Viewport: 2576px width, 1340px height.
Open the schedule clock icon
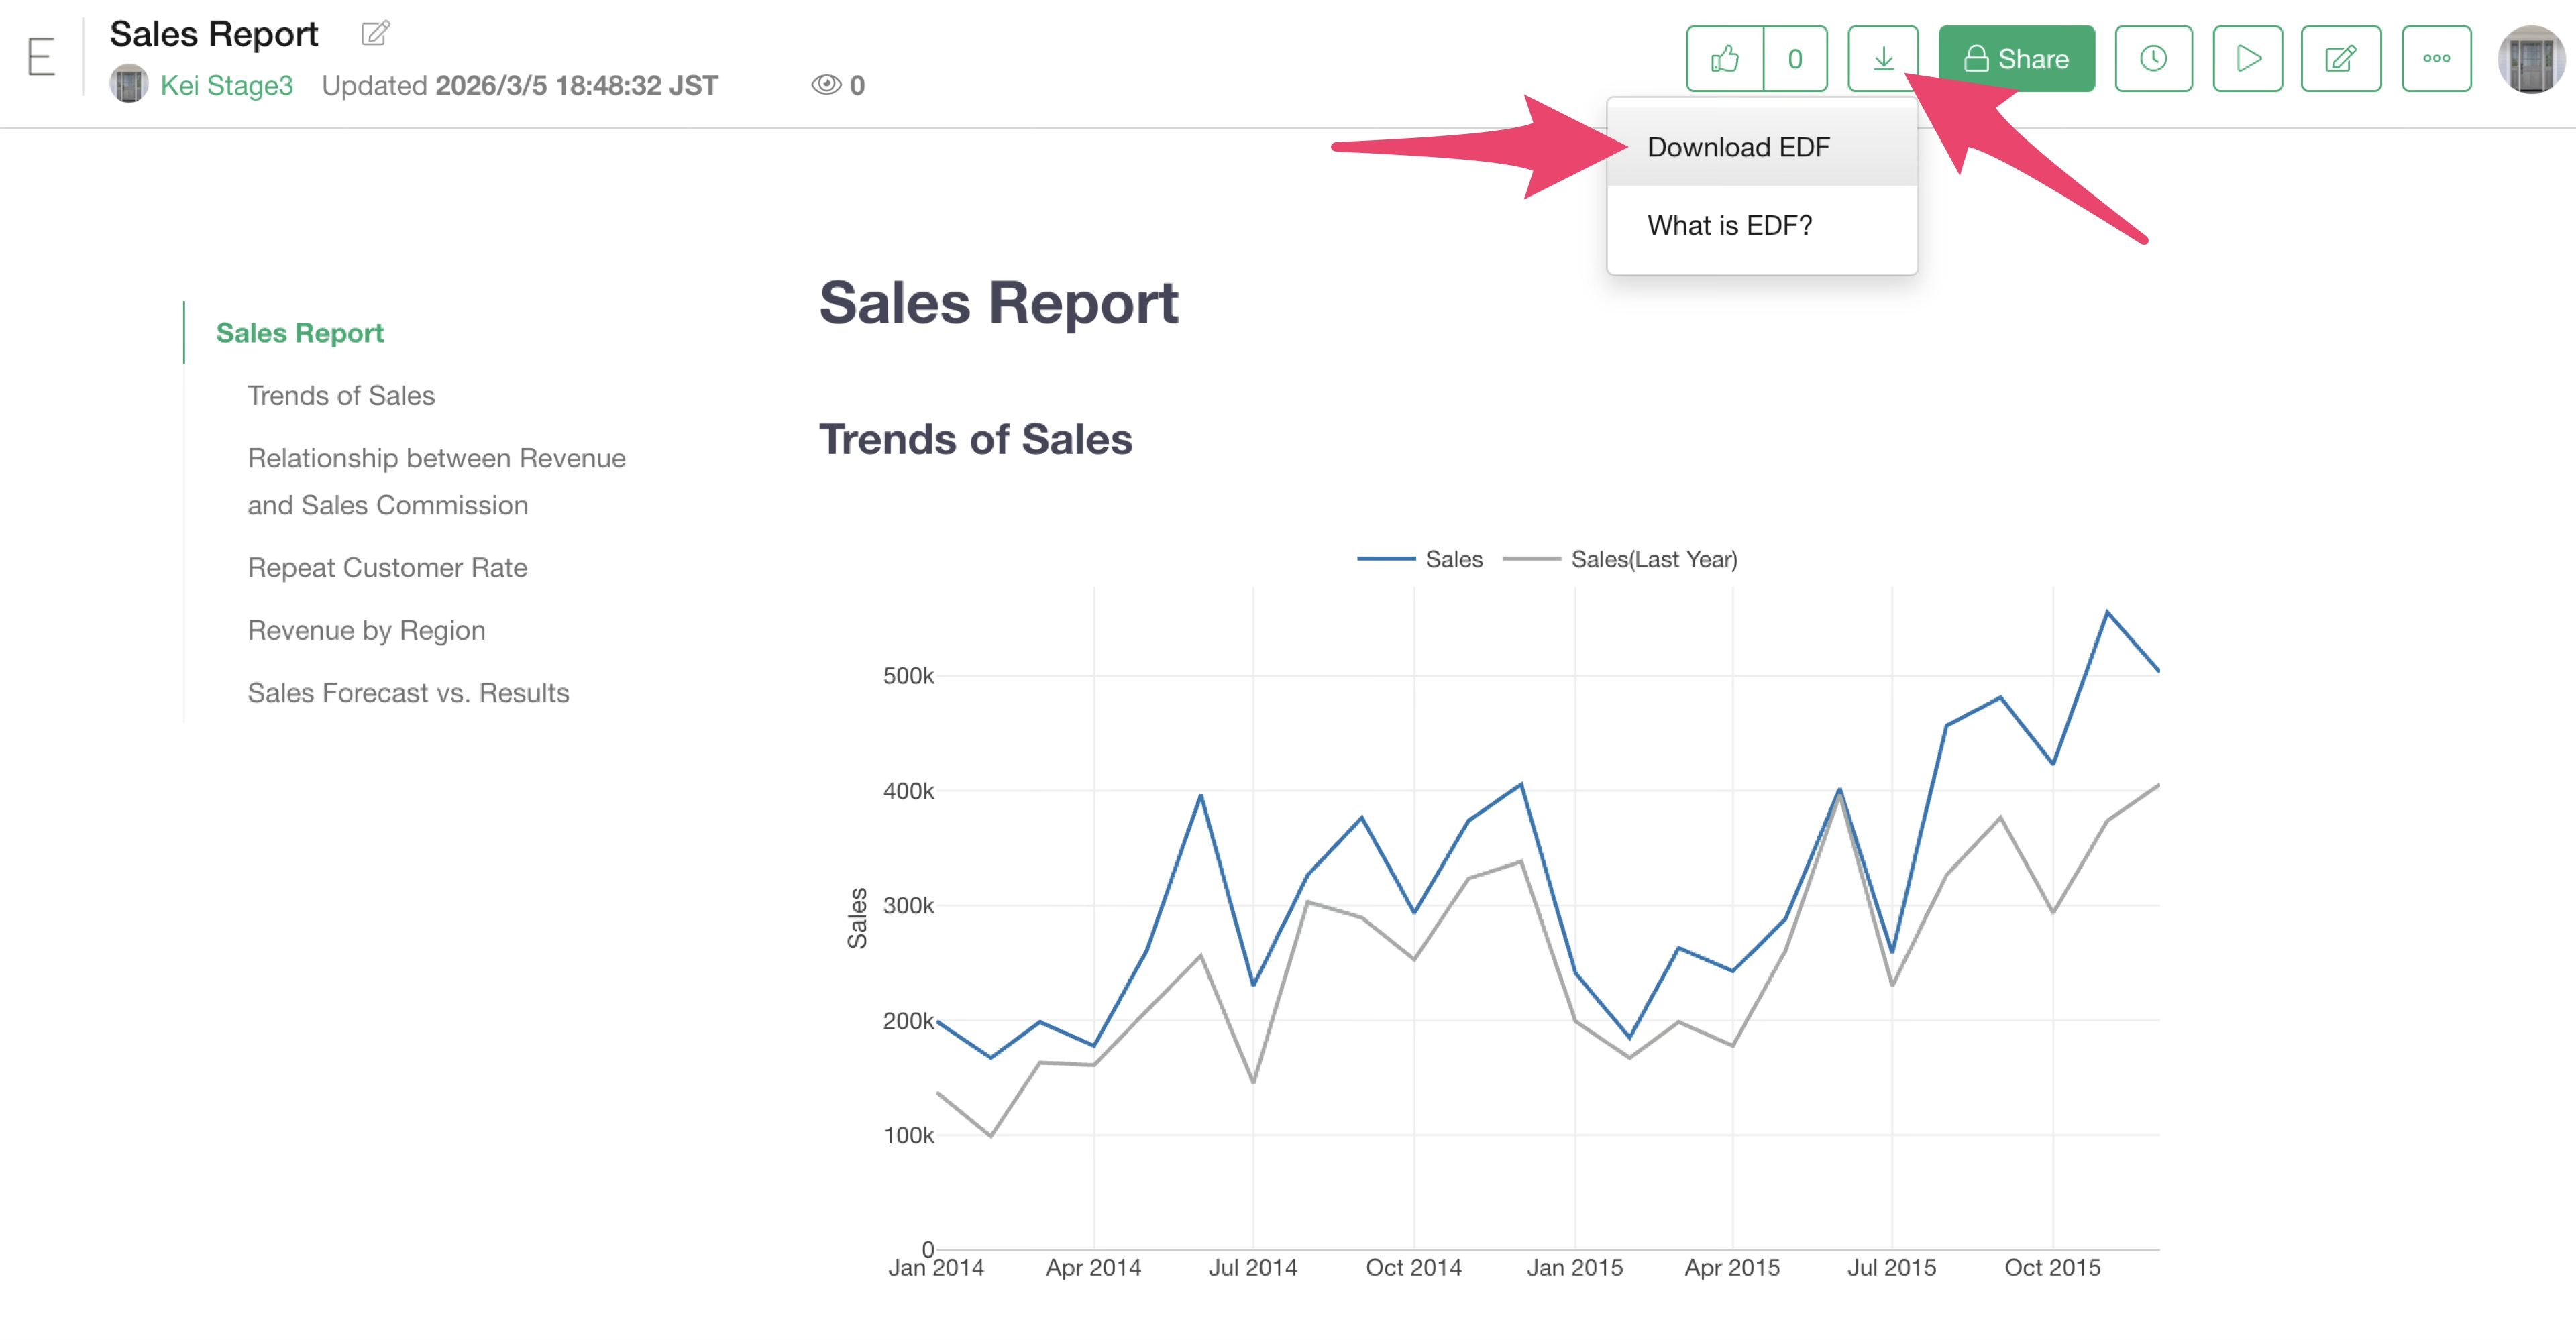point(2153,59)
